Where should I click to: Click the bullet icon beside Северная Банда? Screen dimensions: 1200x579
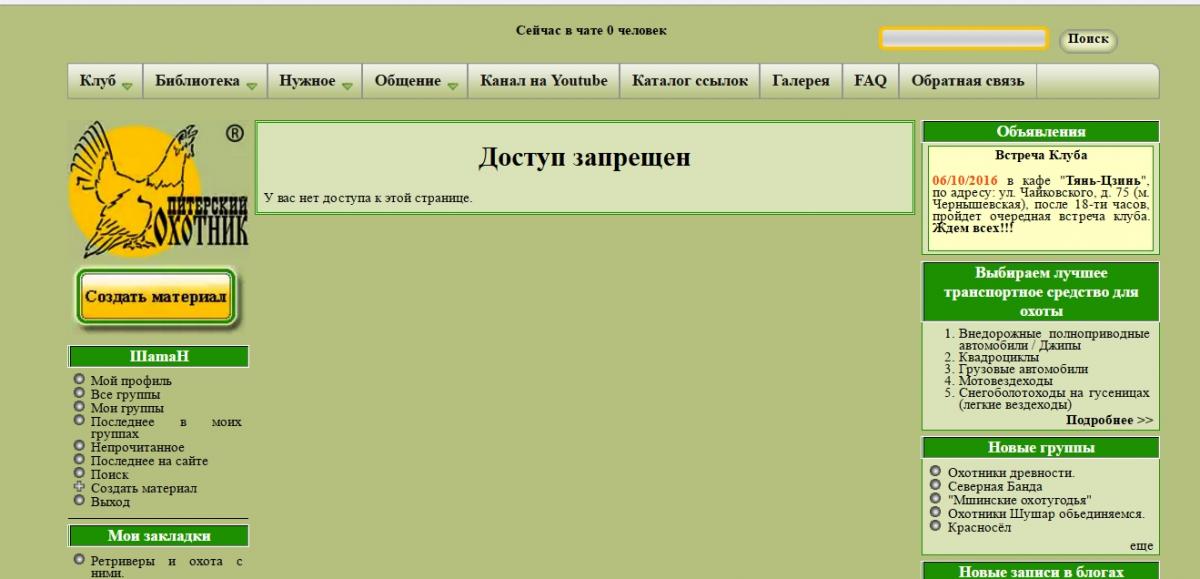tap(935, 485)
